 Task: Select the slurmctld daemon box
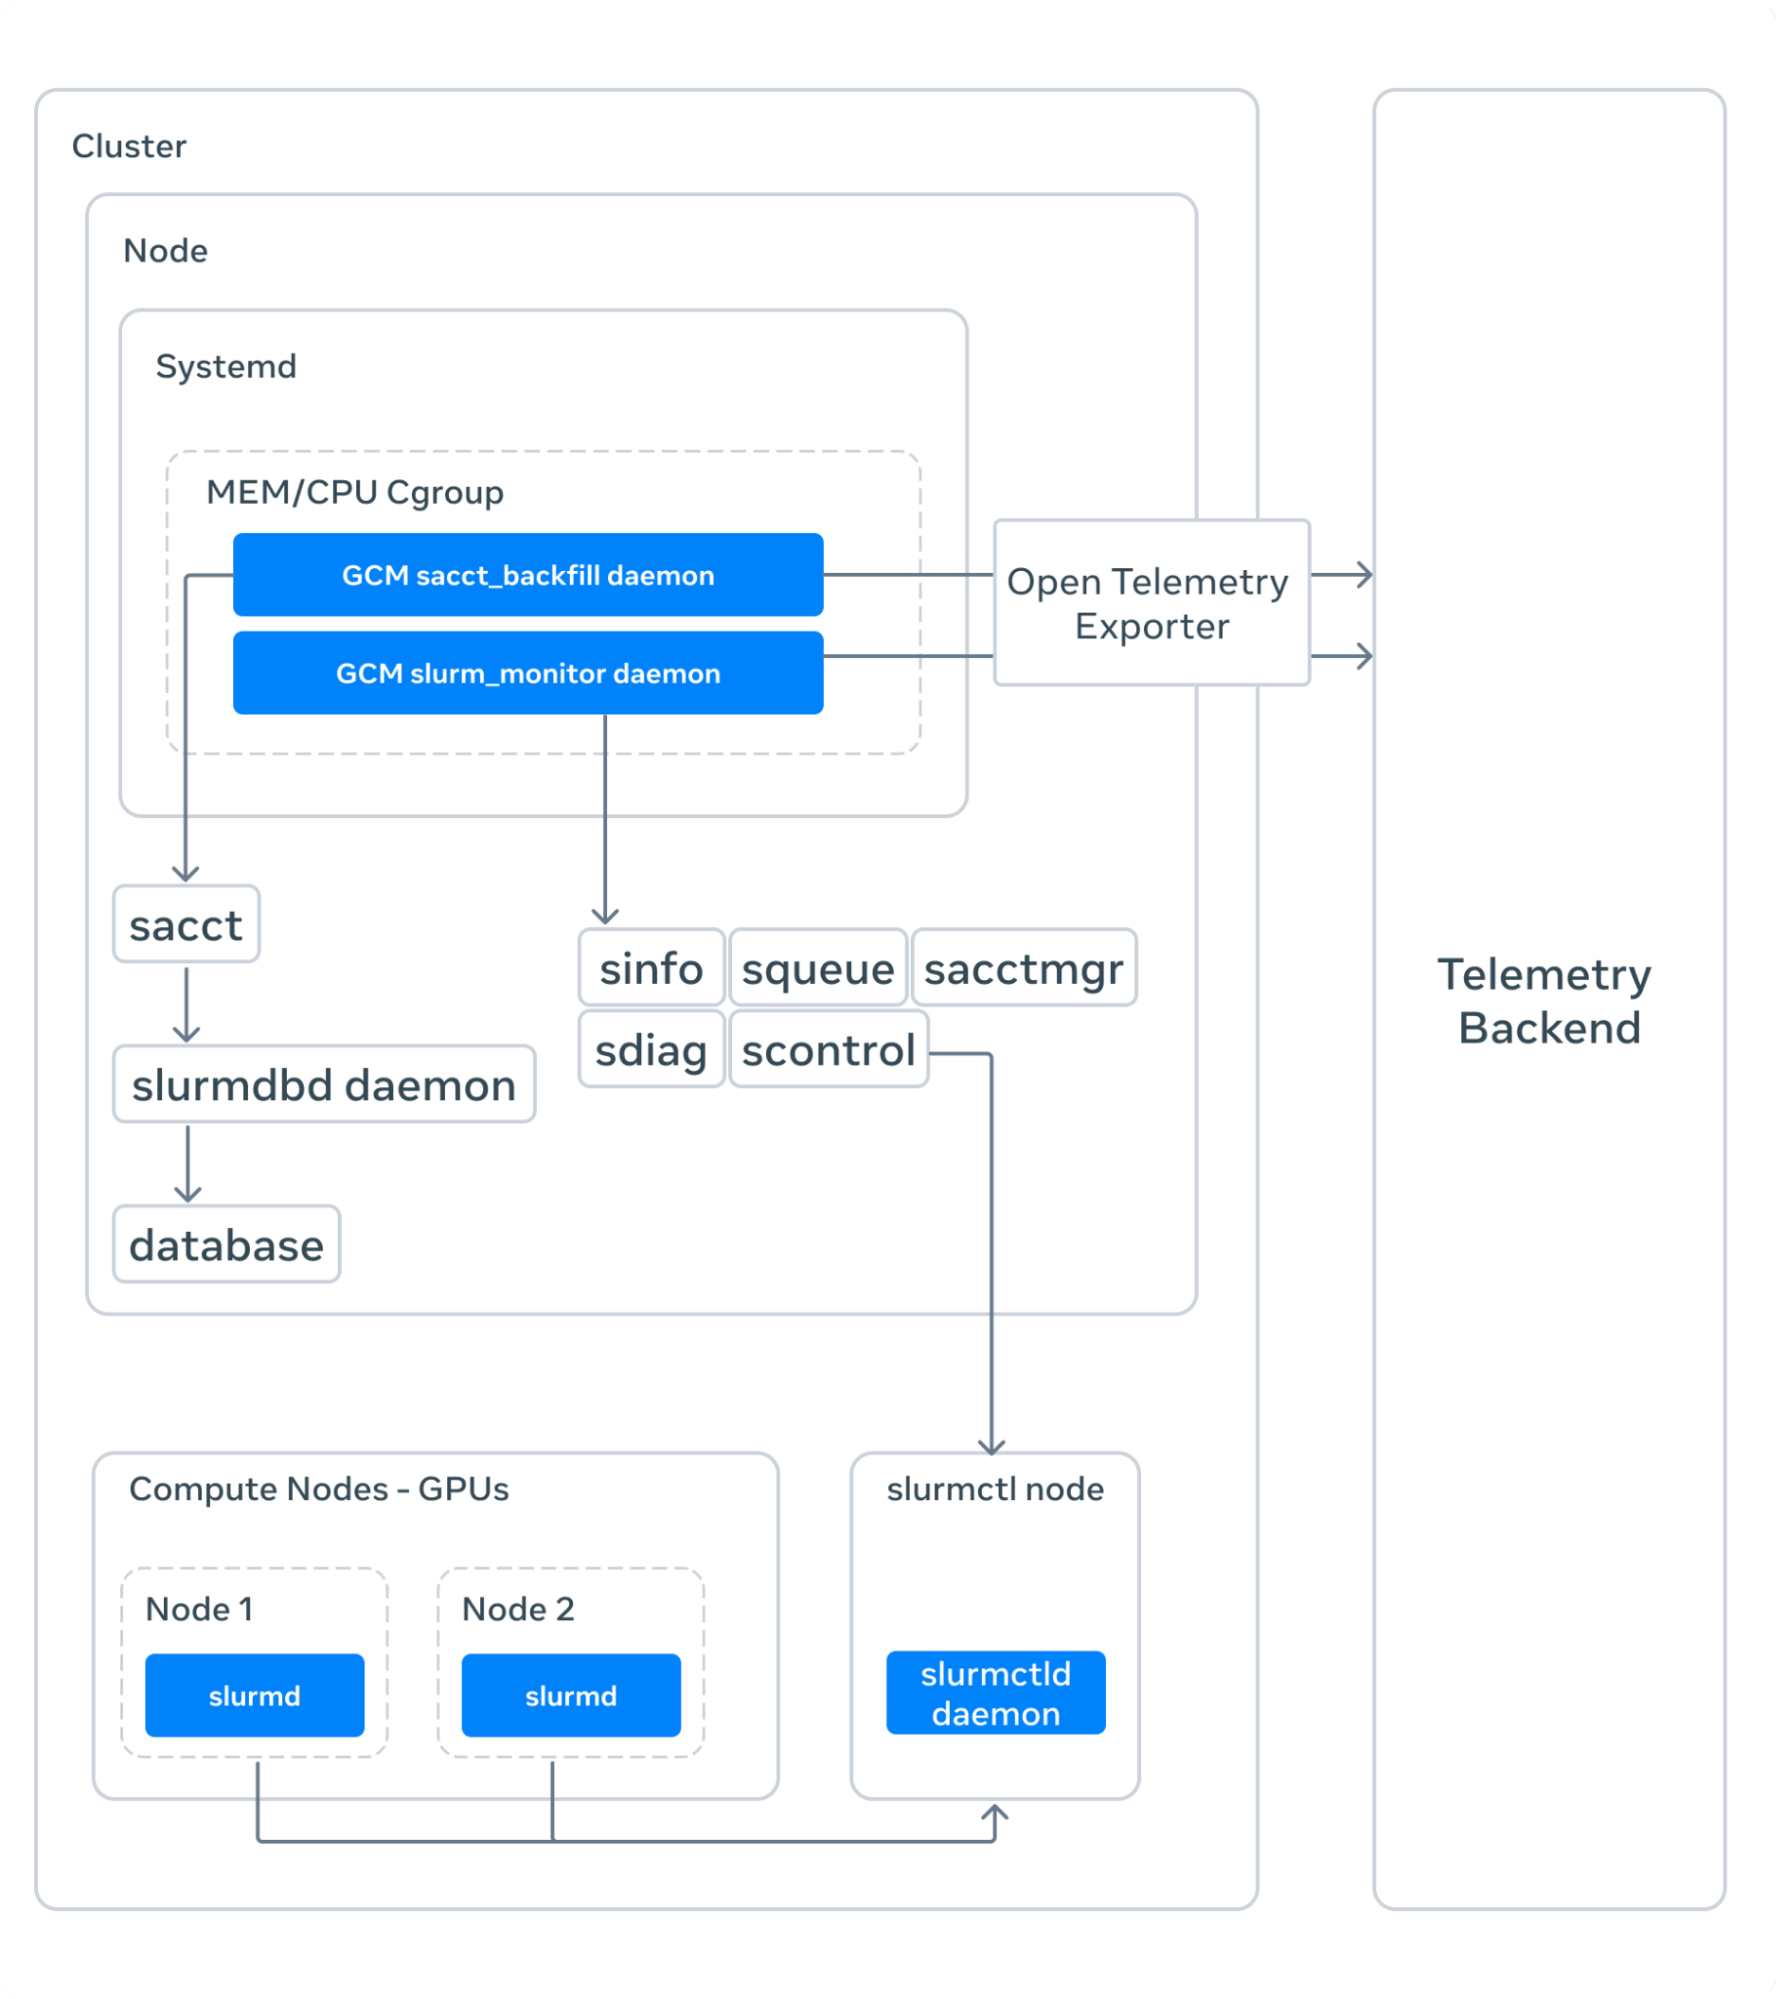click(995, 1693)
